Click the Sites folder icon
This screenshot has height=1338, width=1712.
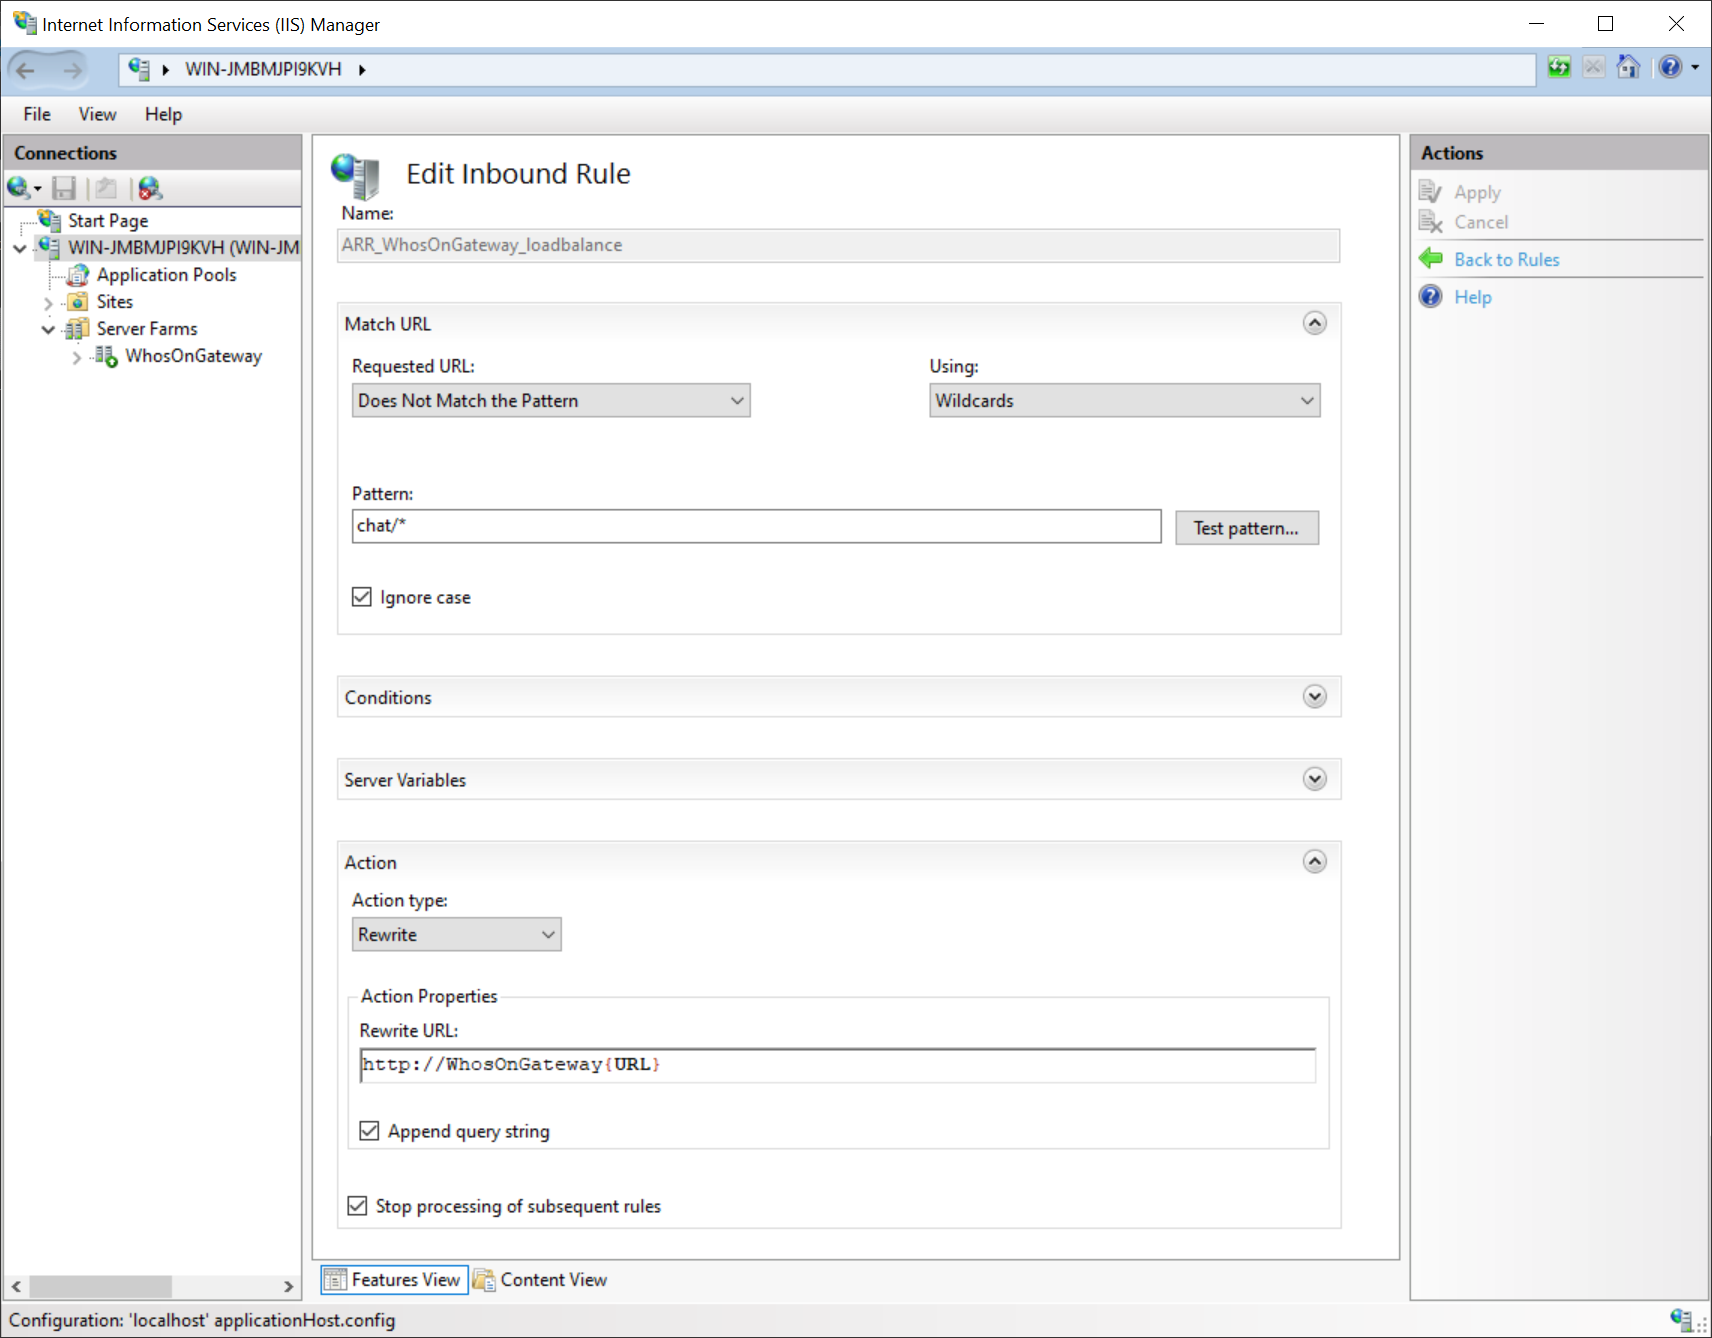click(x=78, y=302)
